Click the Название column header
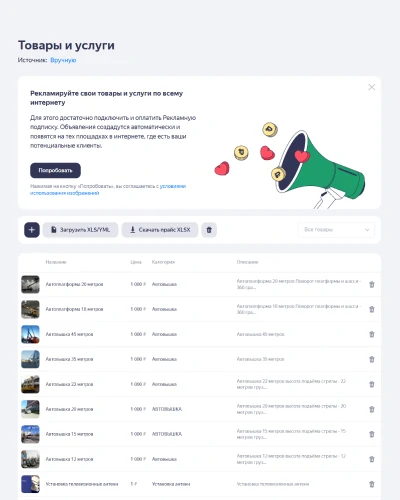This screenshot has width=400, height=500. (56, 262)
